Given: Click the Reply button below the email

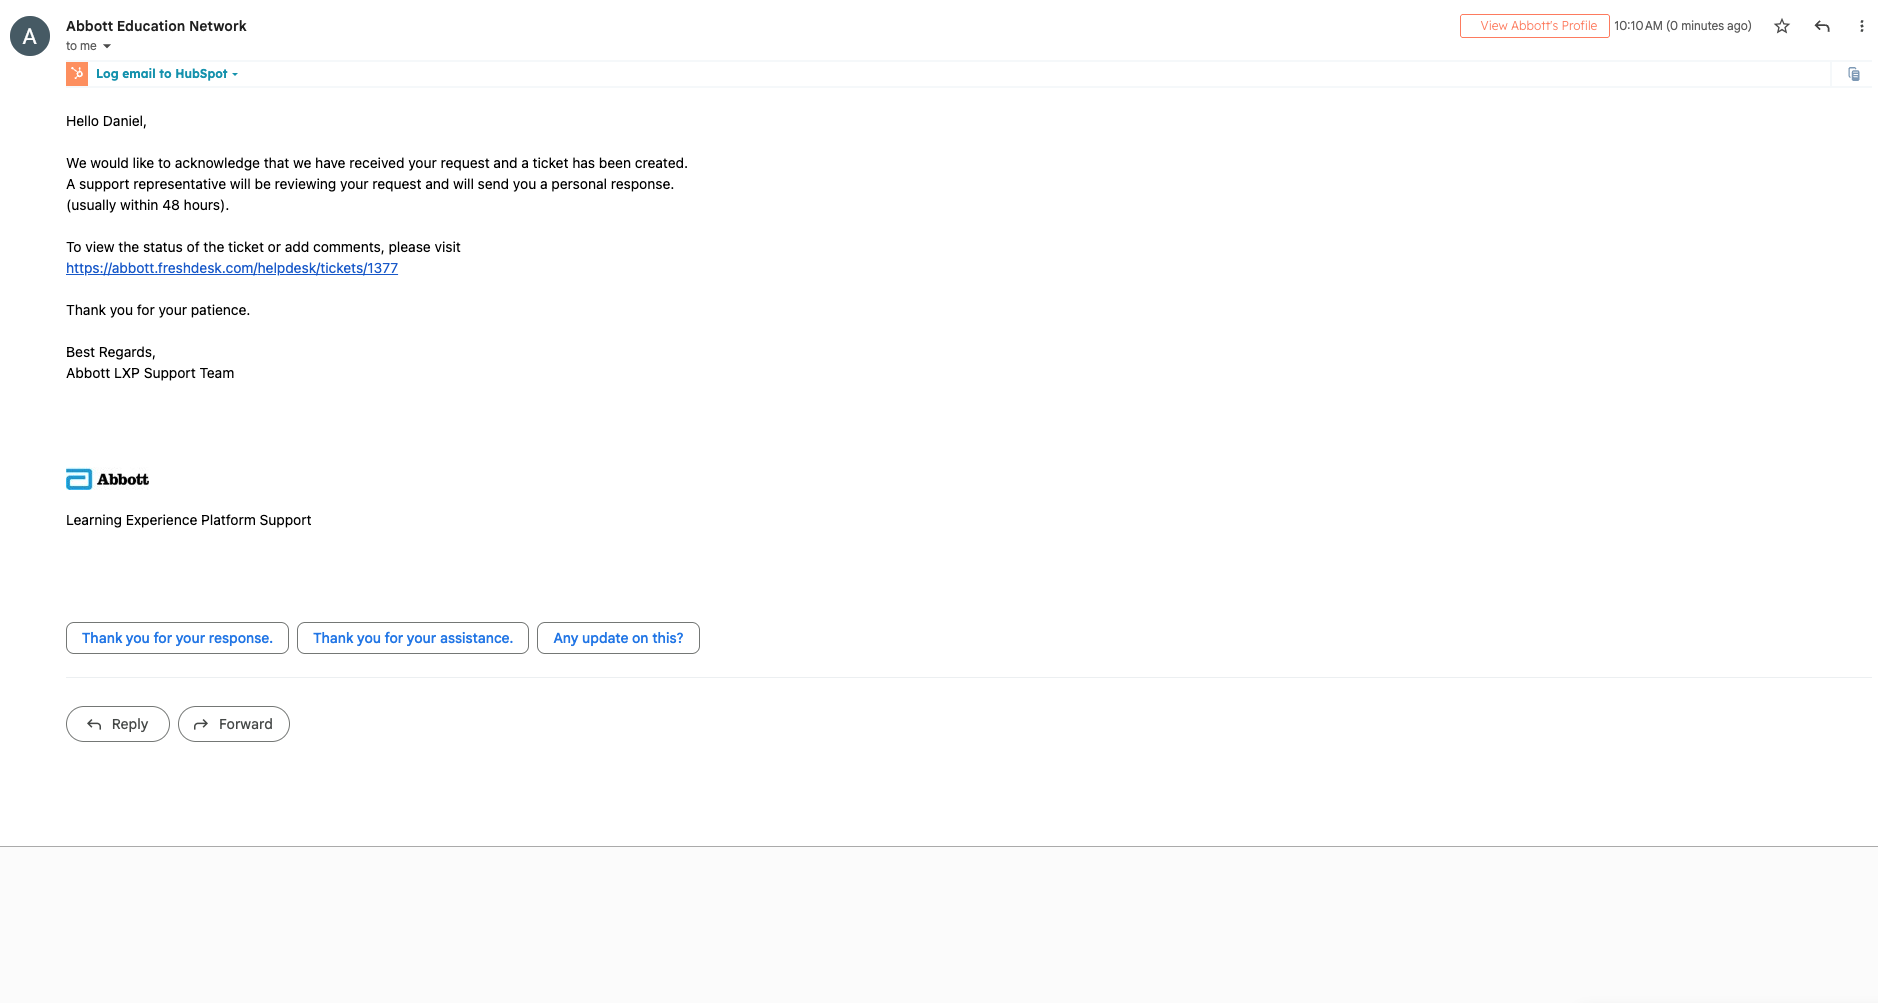Looking at the screenshot, I should coord(118,724).
